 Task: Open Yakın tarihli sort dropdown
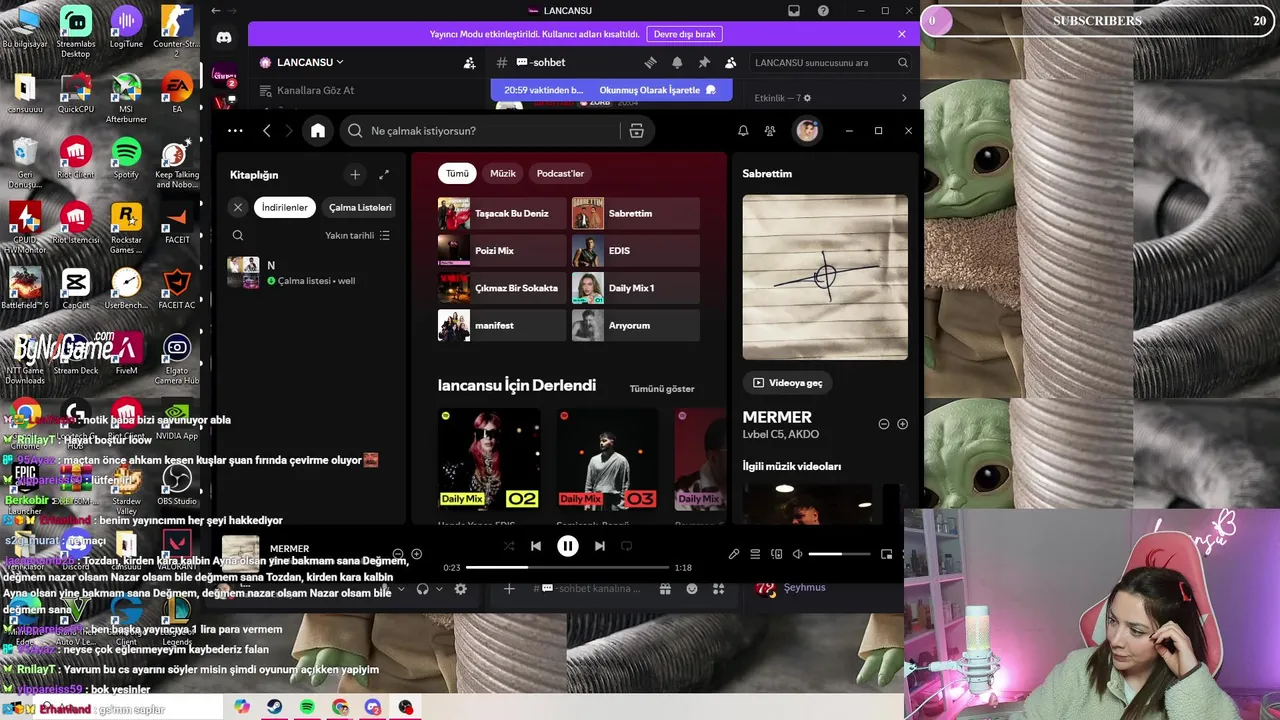(357, 236)
